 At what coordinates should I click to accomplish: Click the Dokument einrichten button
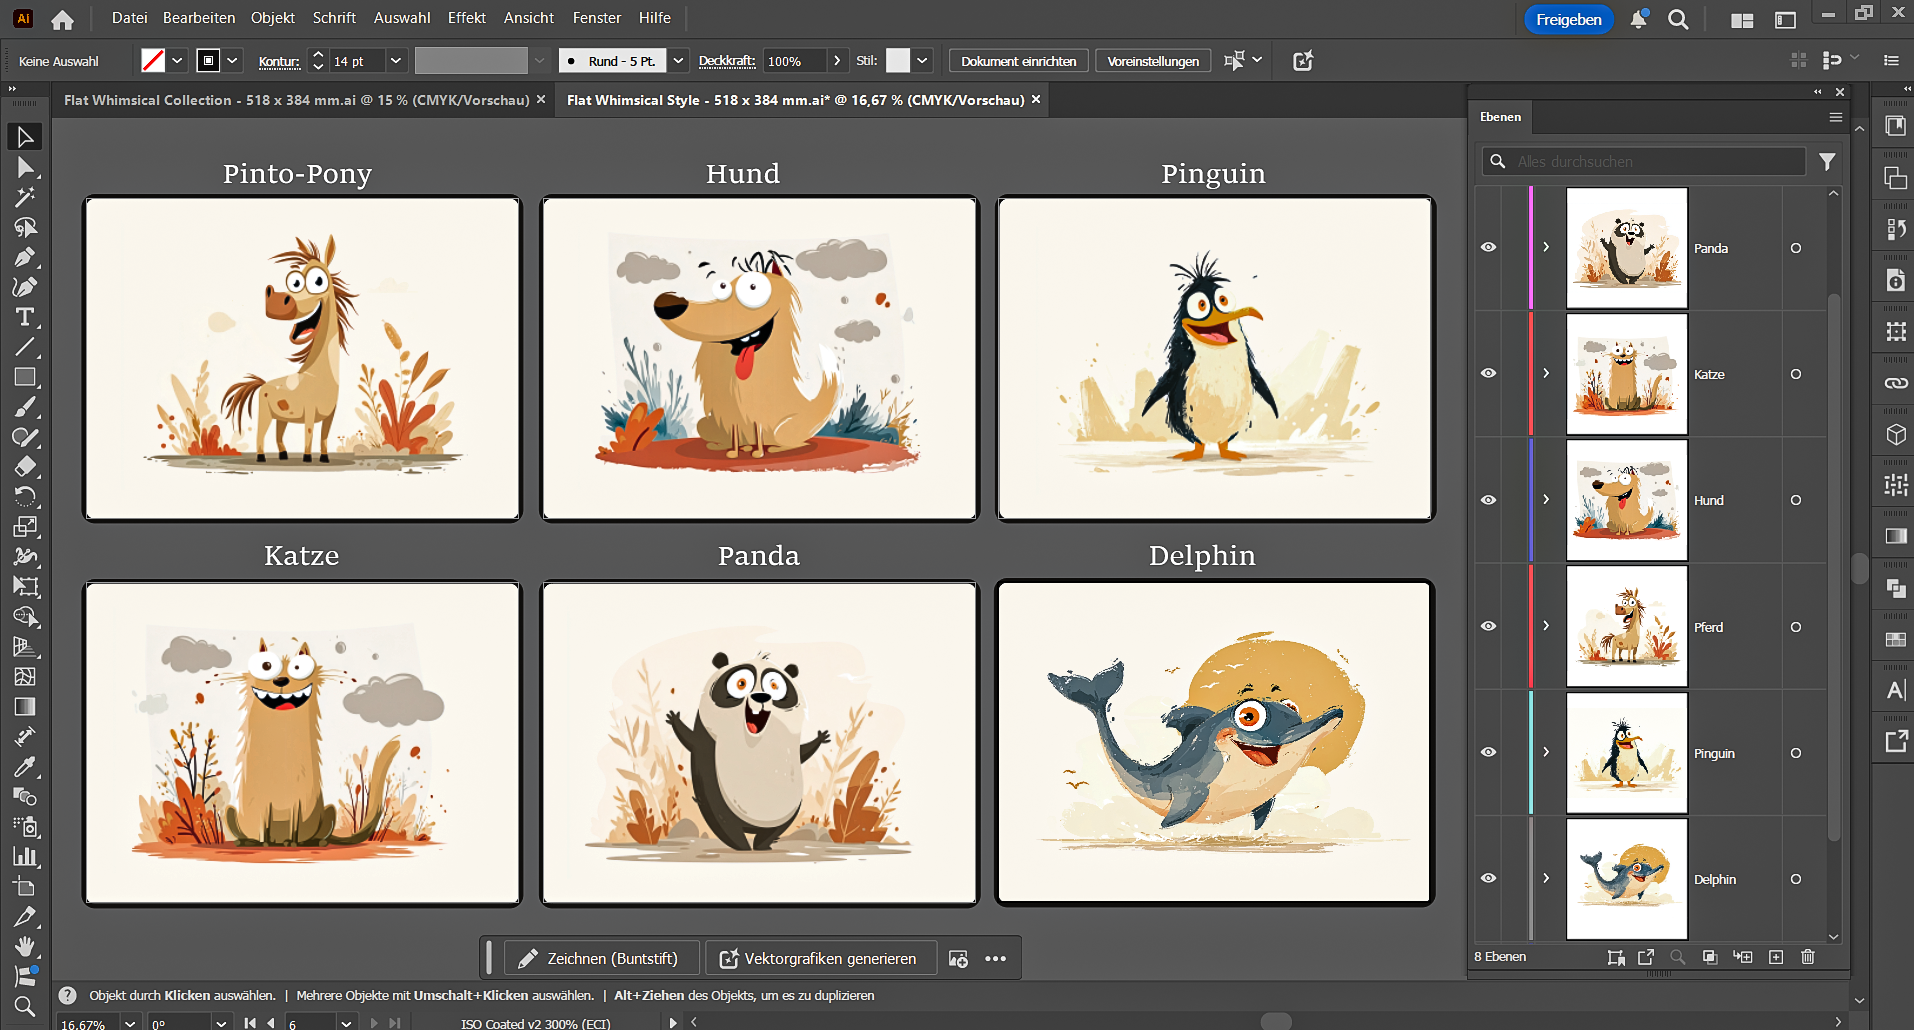(1018, 61)
